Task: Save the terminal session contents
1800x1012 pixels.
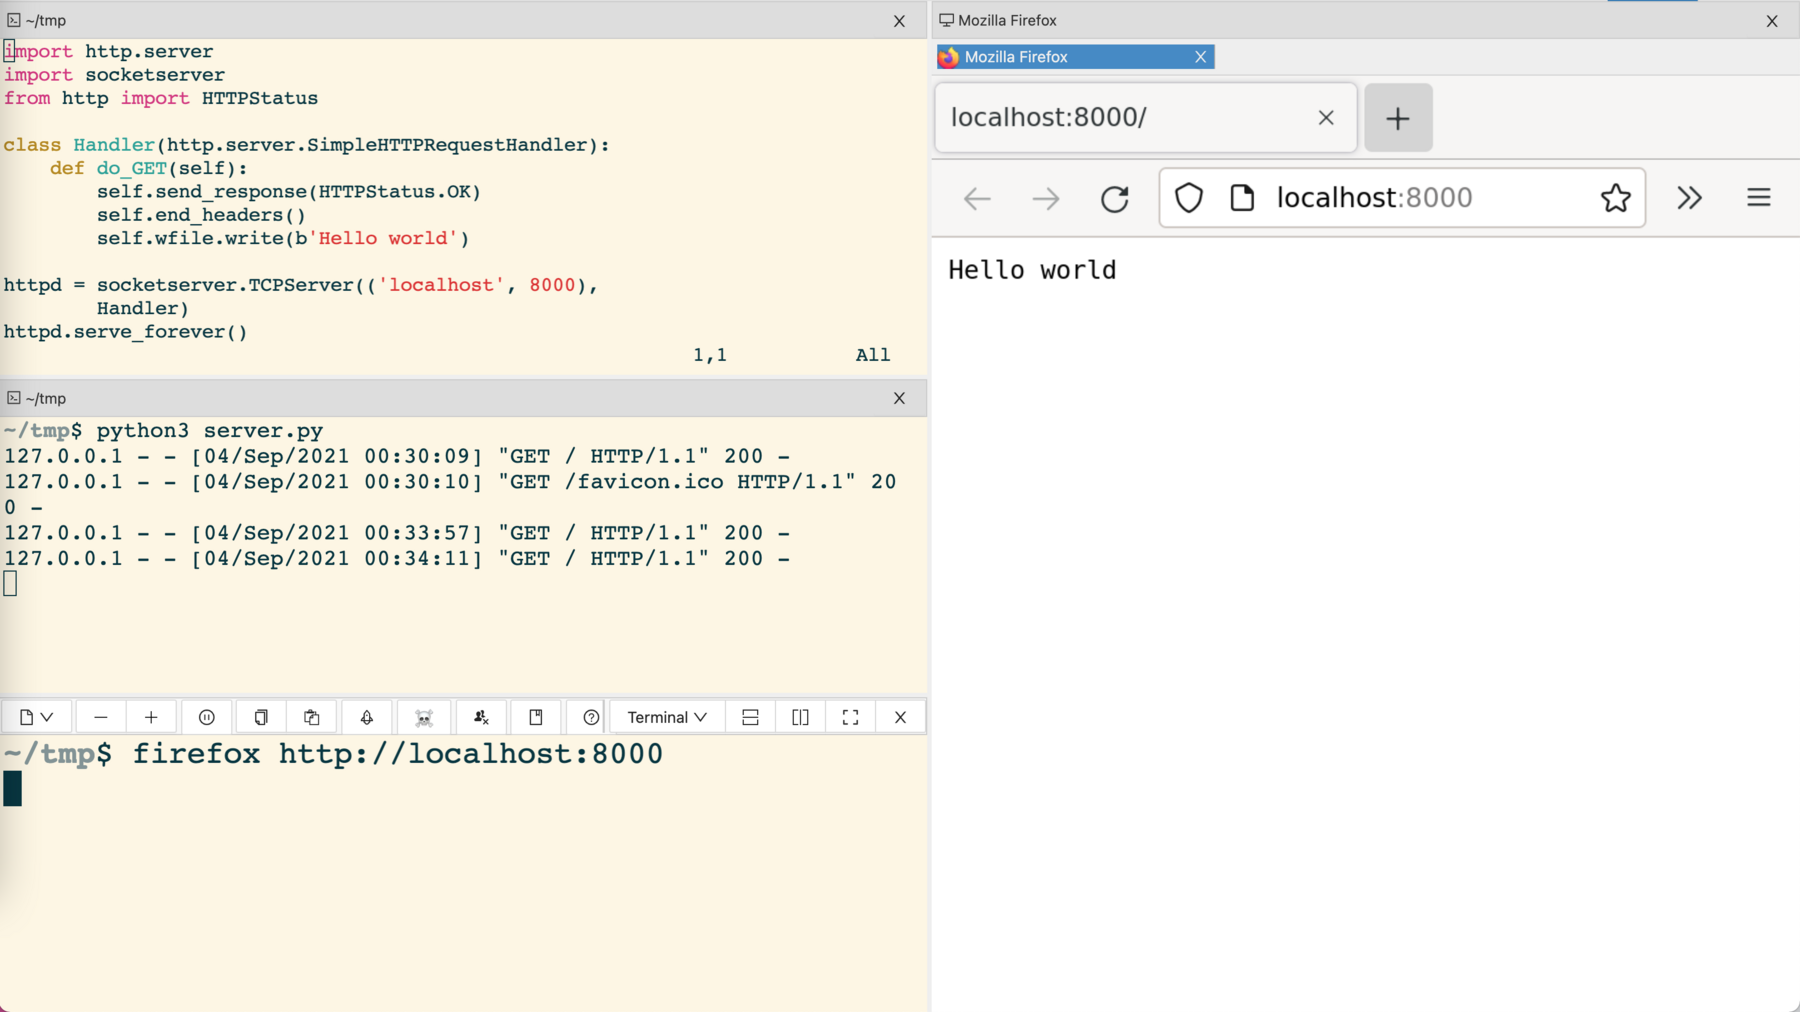Action: point(536,716)
